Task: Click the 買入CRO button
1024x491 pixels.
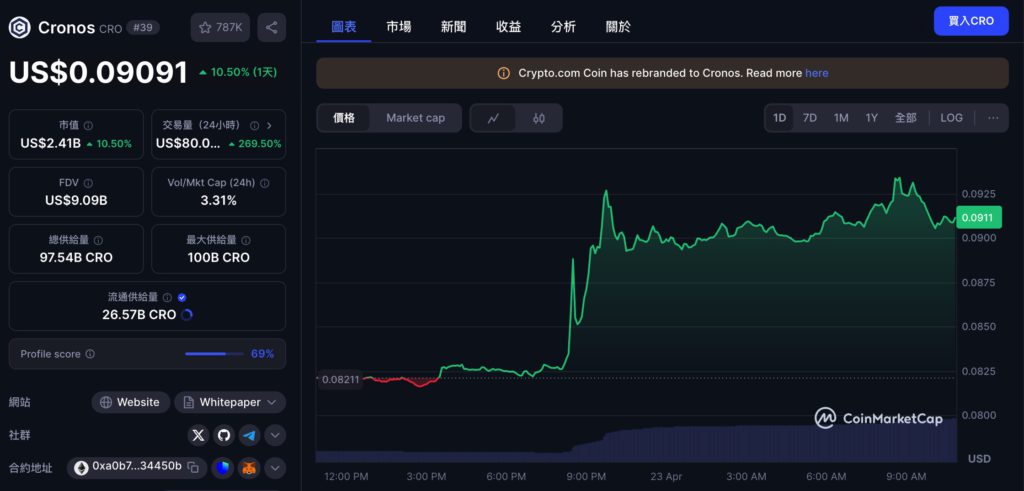Action: pos(970,21)
